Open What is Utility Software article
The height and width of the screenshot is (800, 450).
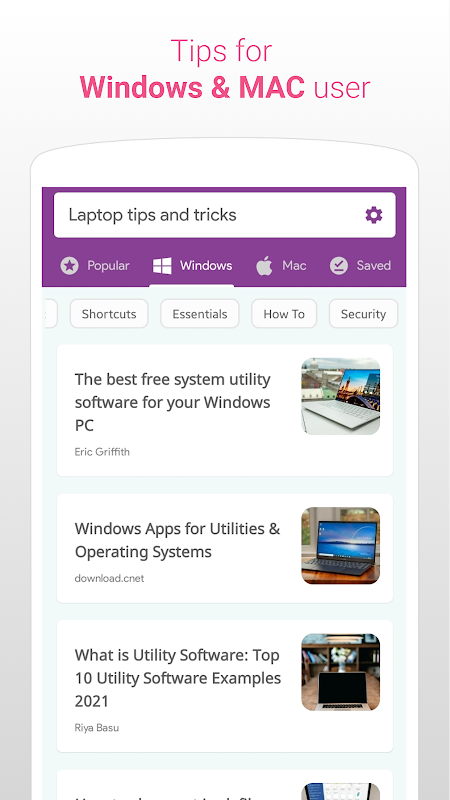[224, 686]
